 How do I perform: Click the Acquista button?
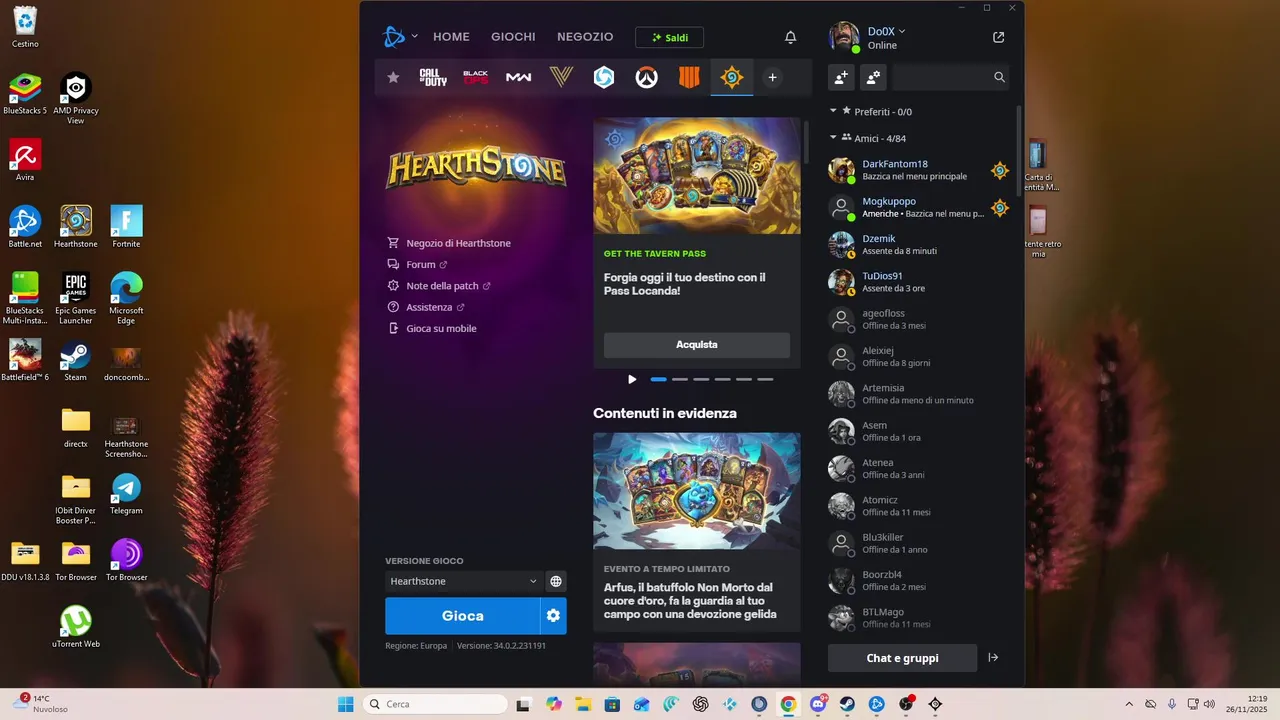point(697,344)
